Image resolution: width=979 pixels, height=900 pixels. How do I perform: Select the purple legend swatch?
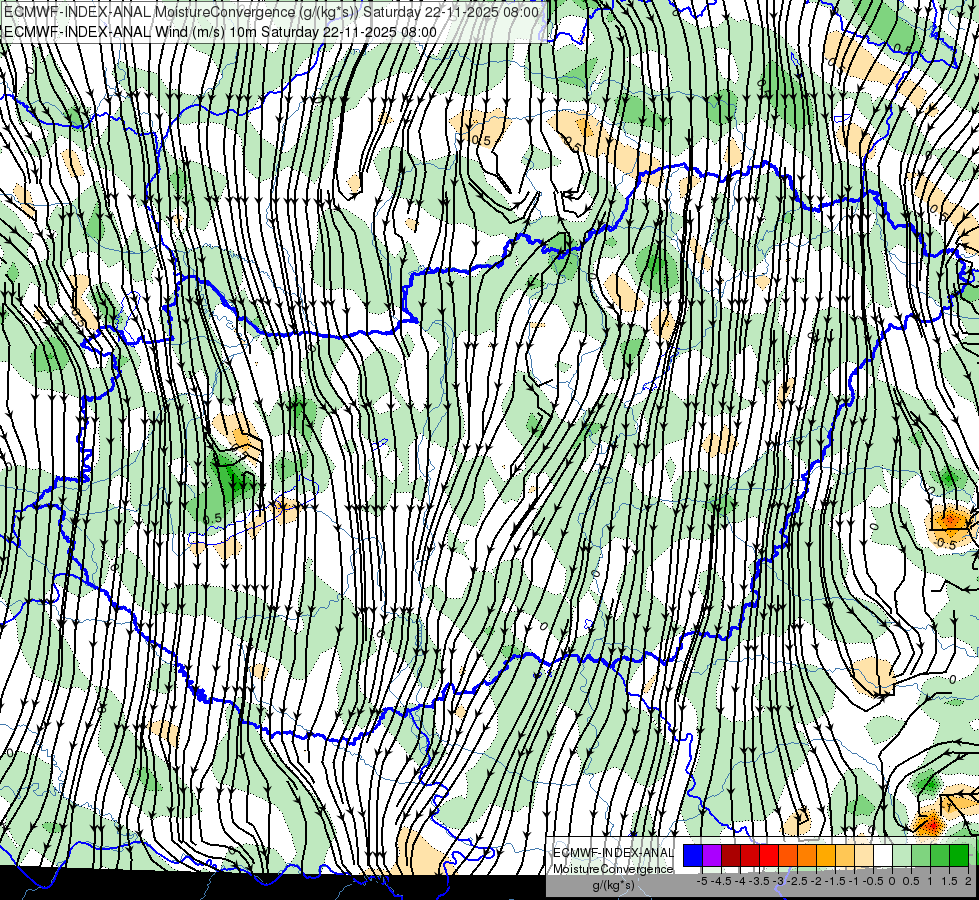pos(712,856)
